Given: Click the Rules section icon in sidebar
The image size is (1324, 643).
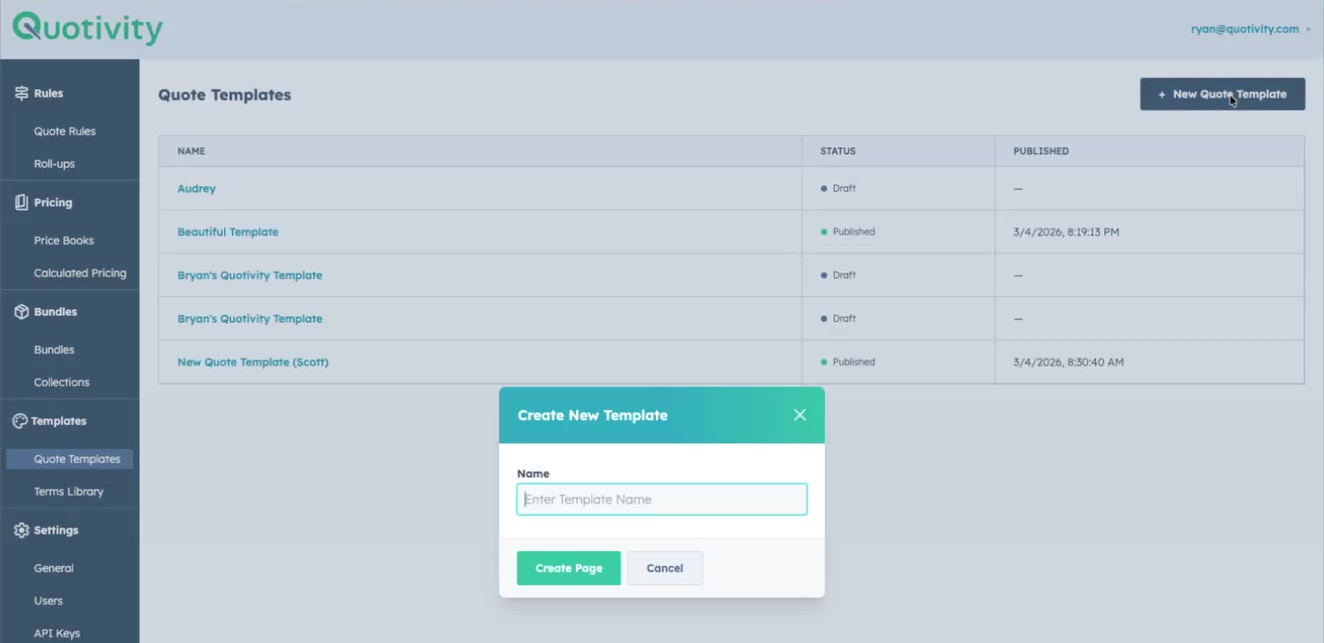Looking at the screenshot, I should [21, 93].
